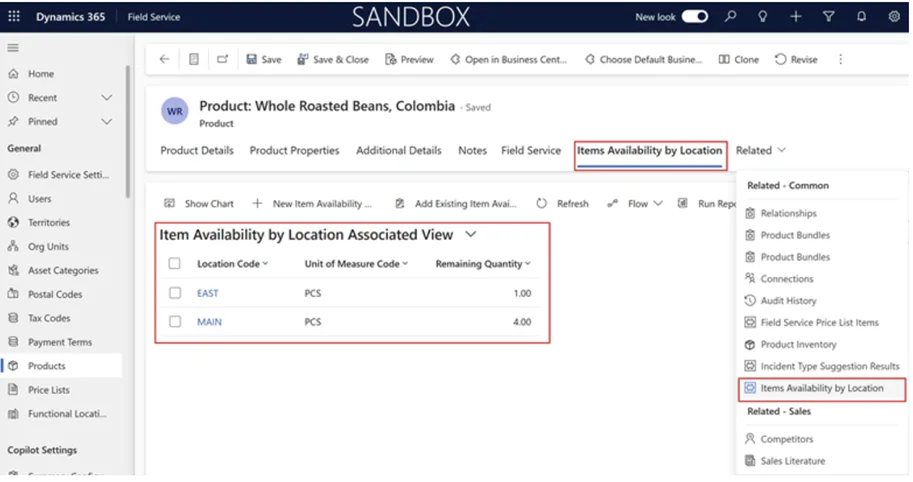Switch to Field Service tab
The height and width of the screenshot is (482, 913).
coord(531,150)
